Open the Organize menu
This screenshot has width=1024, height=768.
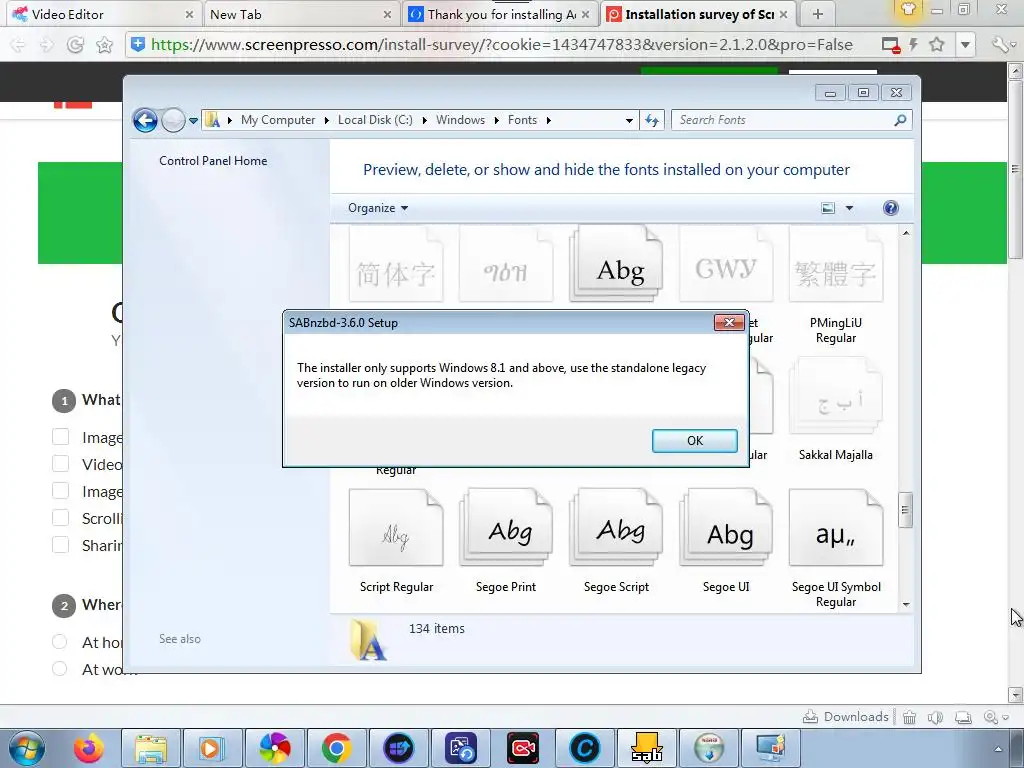click(377, 208)
